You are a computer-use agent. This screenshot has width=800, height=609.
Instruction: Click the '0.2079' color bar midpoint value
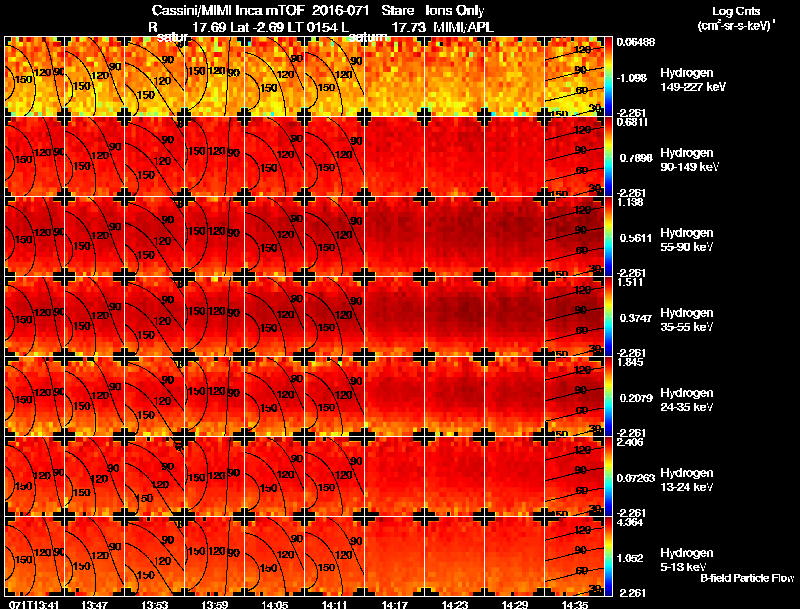(636, 398)
